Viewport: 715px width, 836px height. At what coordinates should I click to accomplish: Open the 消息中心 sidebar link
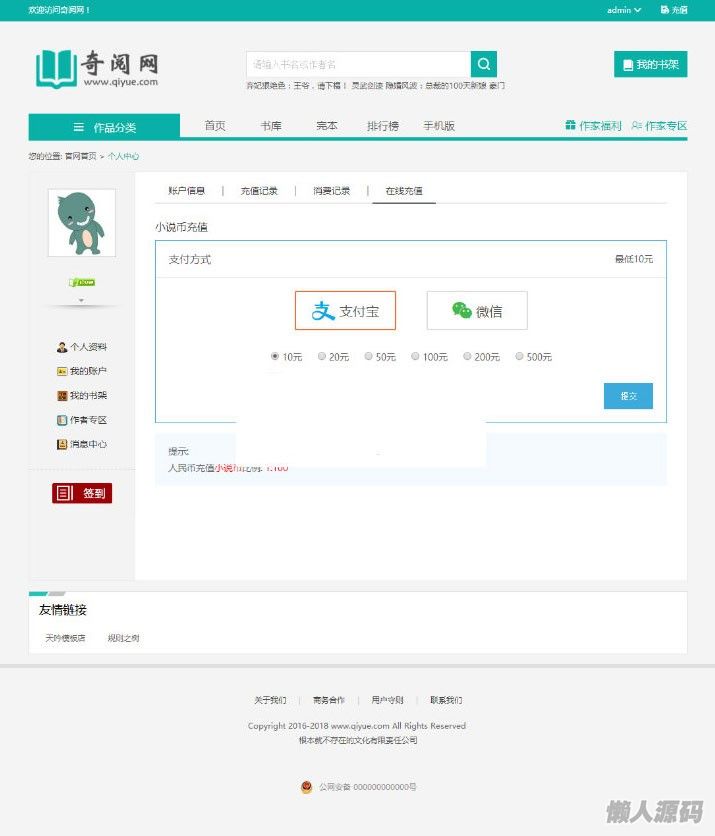pyautogui.click(x=89, y=444)
